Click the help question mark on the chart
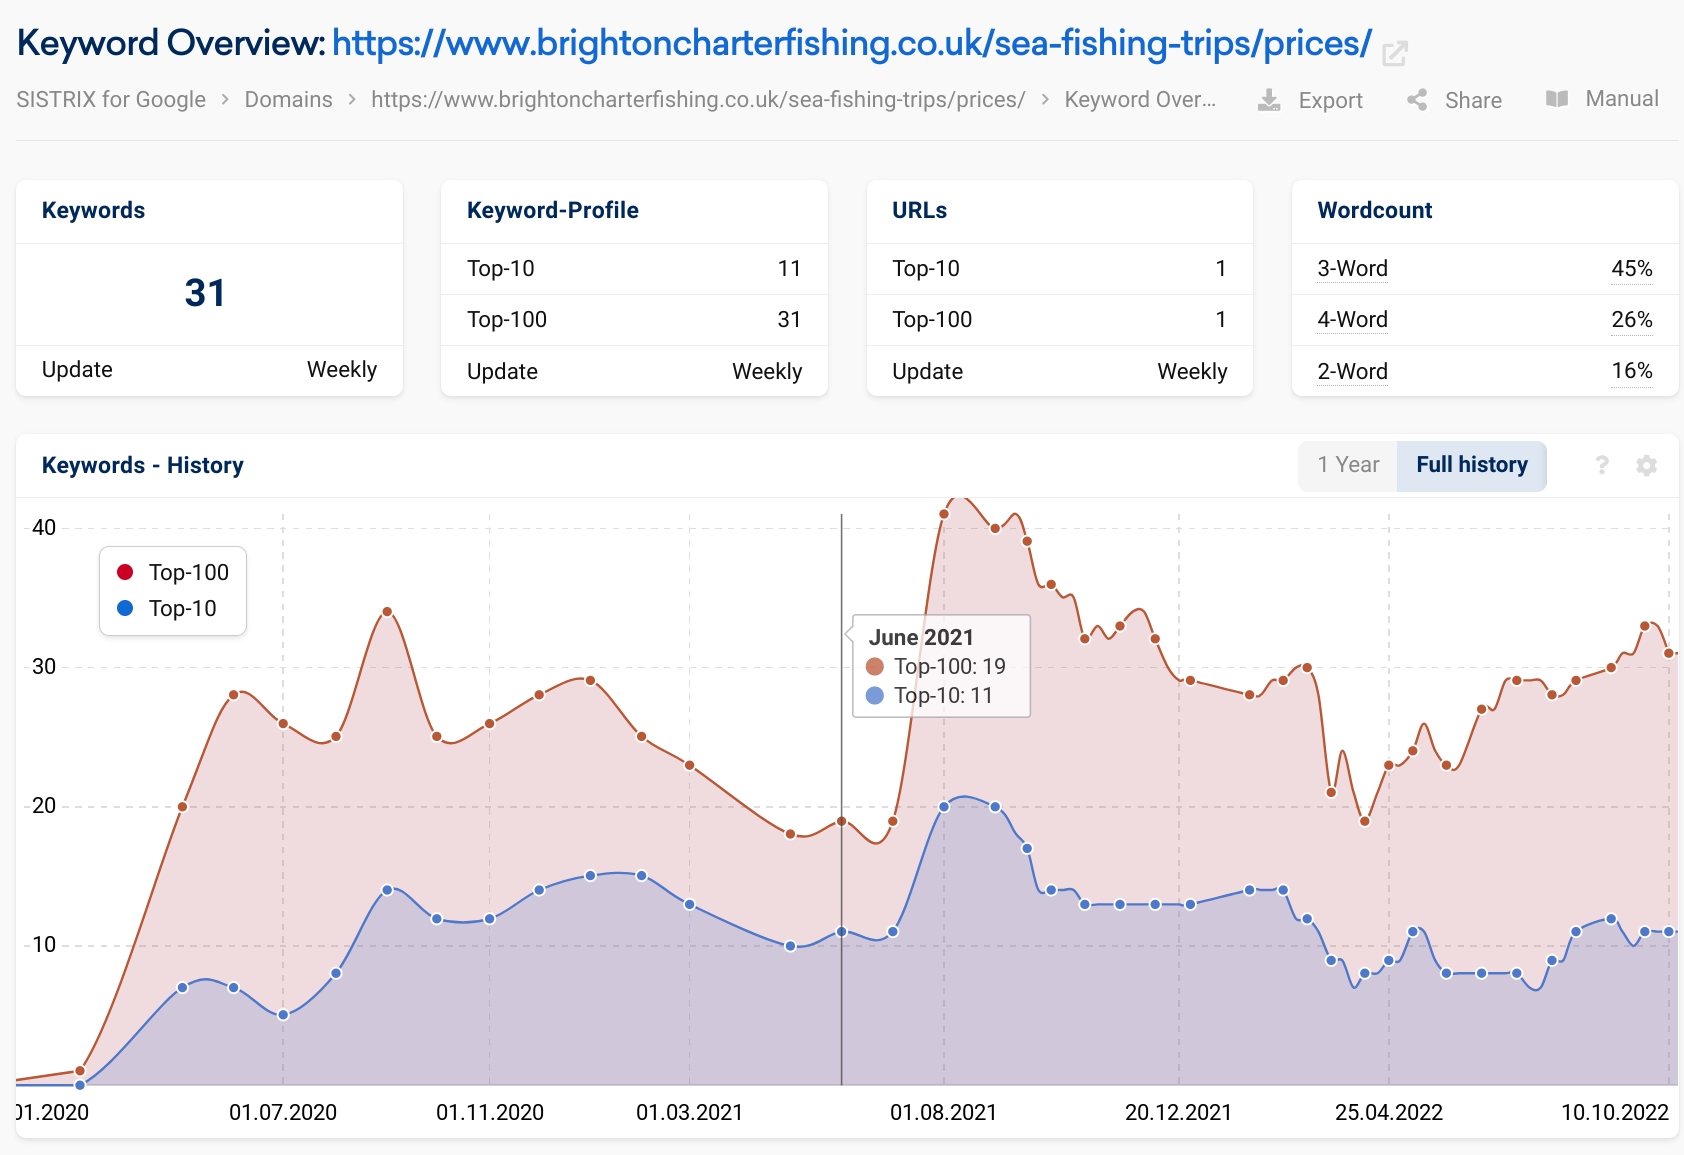1684x1155 pixels. 1602,465
